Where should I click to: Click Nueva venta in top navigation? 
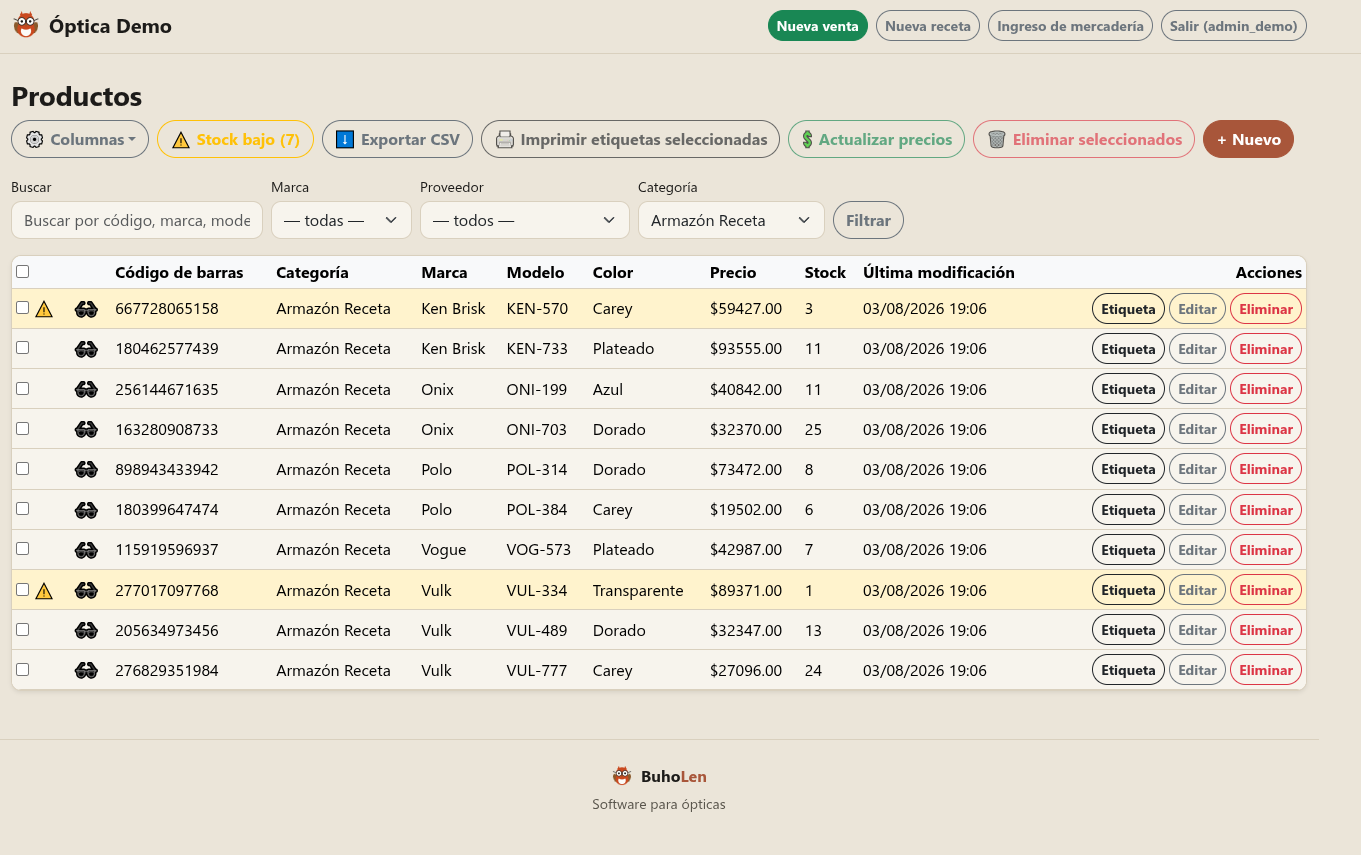(x=818, y=26)
